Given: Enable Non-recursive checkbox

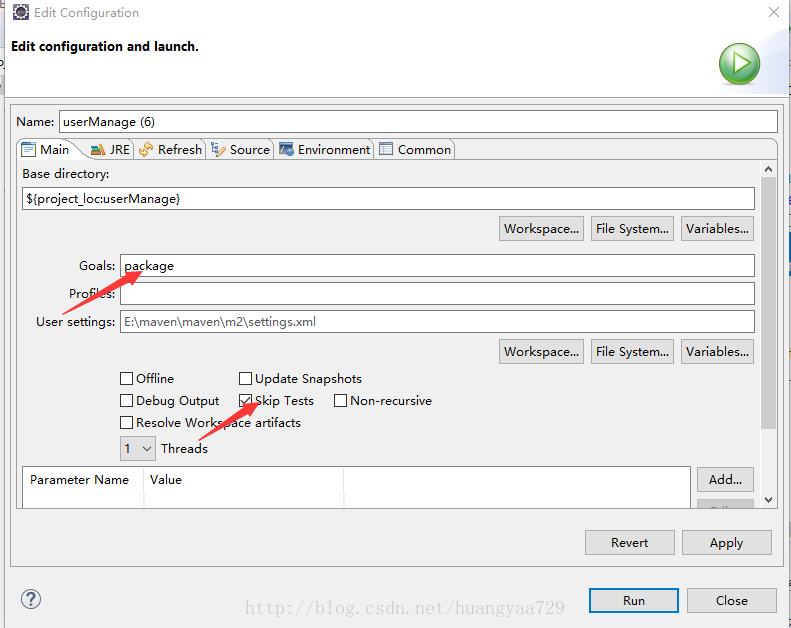Looking at the screenshot, I should tap(341, 401).
